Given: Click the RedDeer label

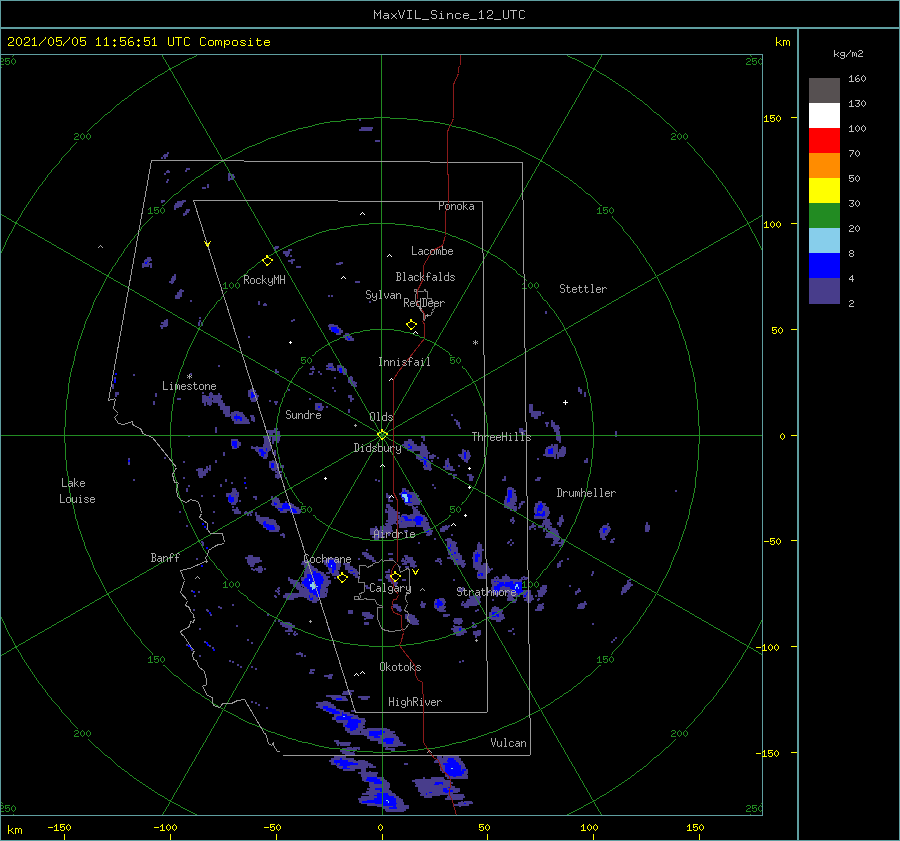Looking at the screenshot, I should (424, 303).
